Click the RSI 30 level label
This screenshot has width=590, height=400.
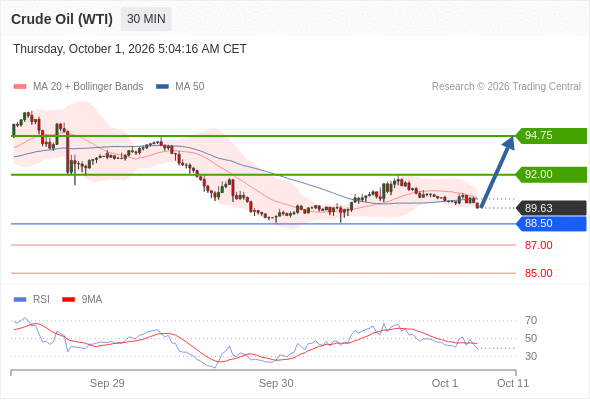click(531, 356)
